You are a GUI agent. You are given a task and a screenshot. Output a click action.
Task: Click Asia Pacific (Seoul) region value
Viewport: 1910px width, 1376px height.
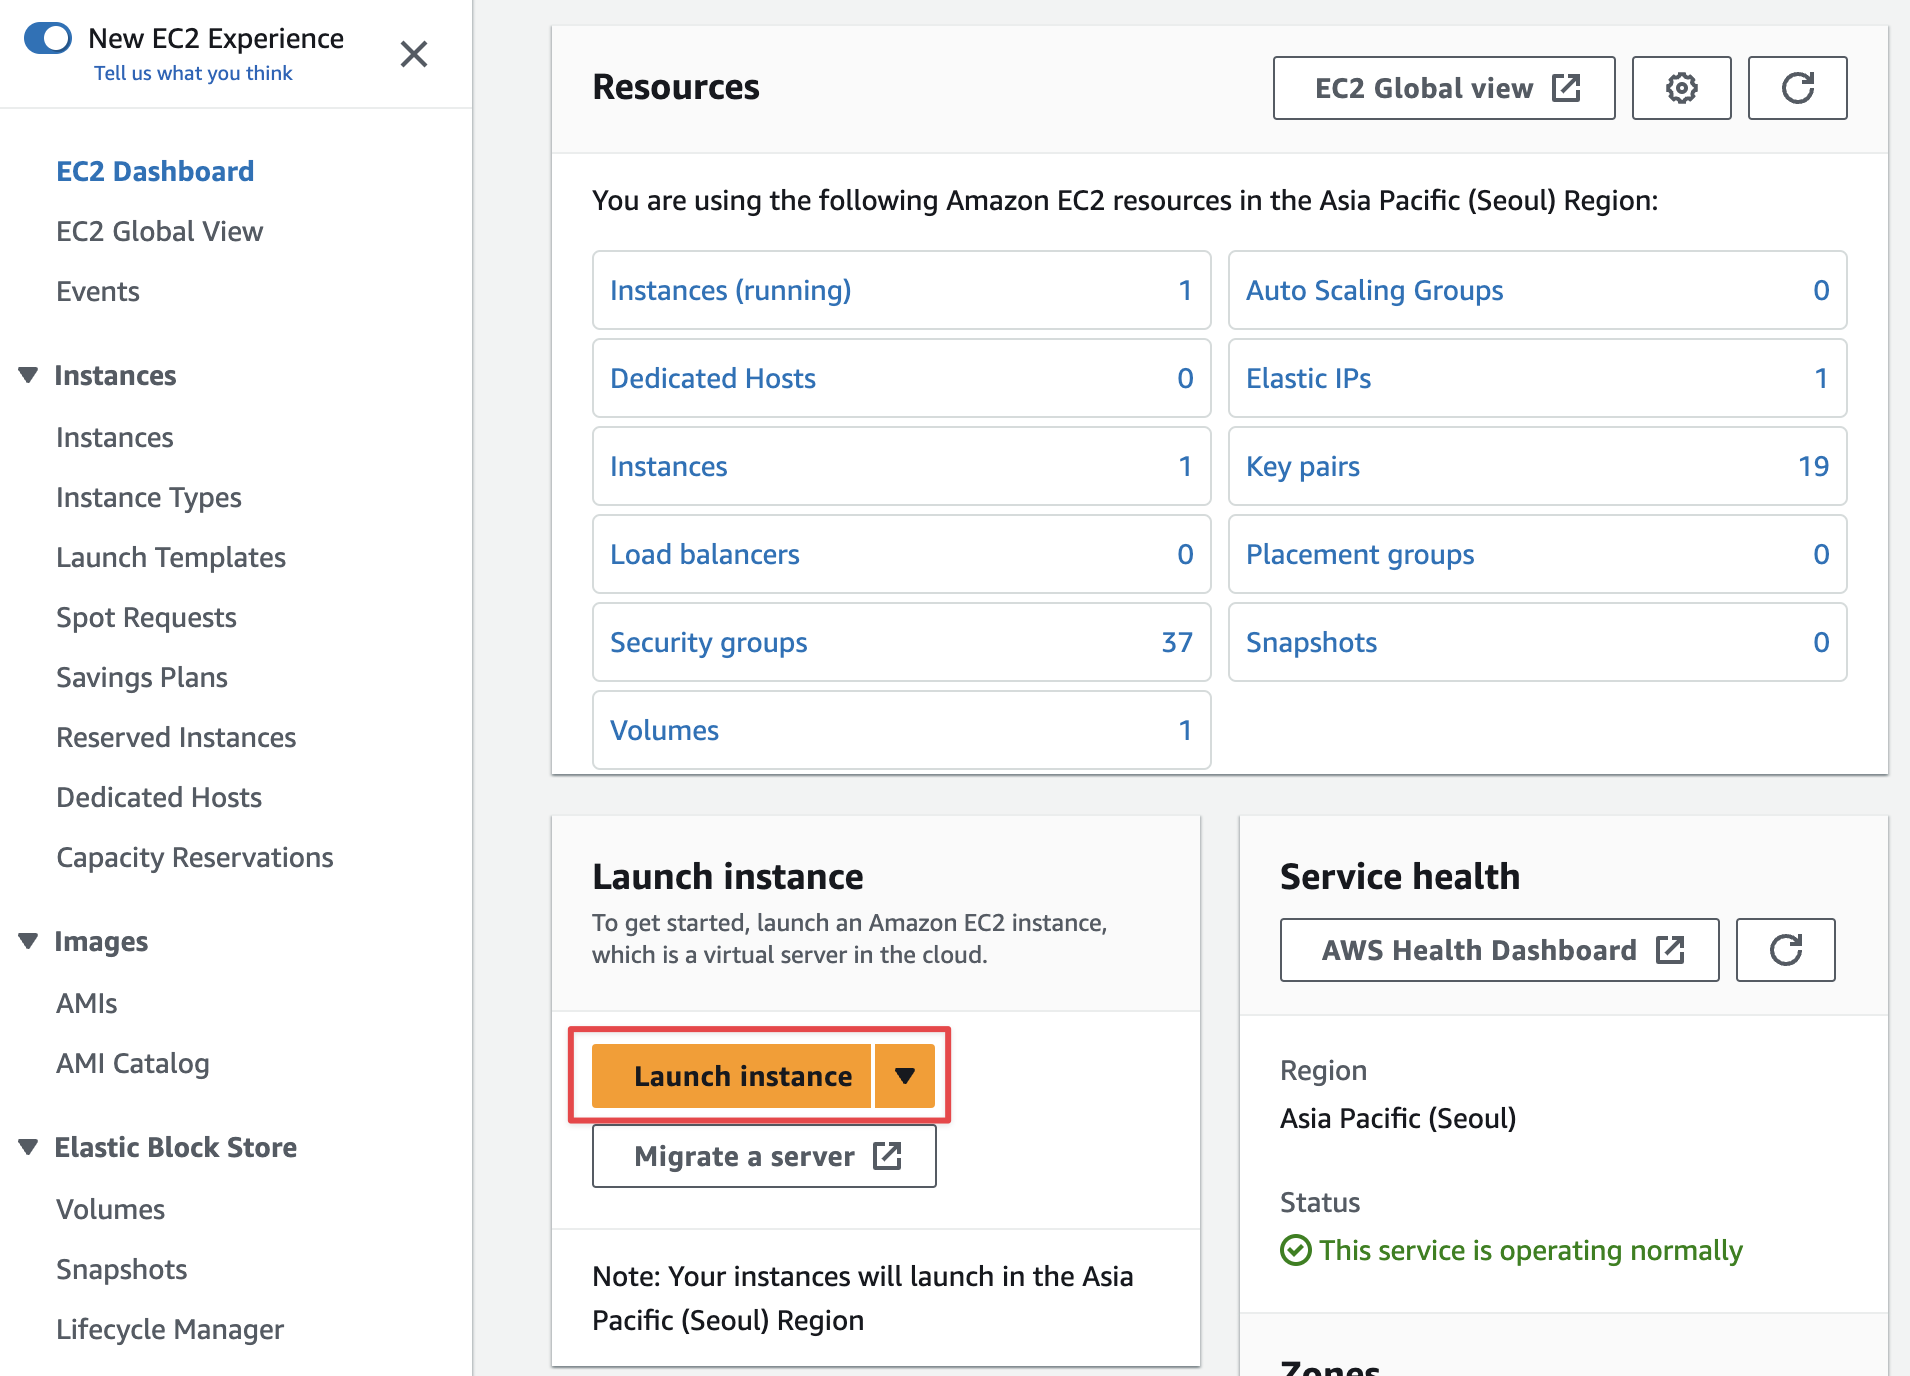[1398, 1118]
